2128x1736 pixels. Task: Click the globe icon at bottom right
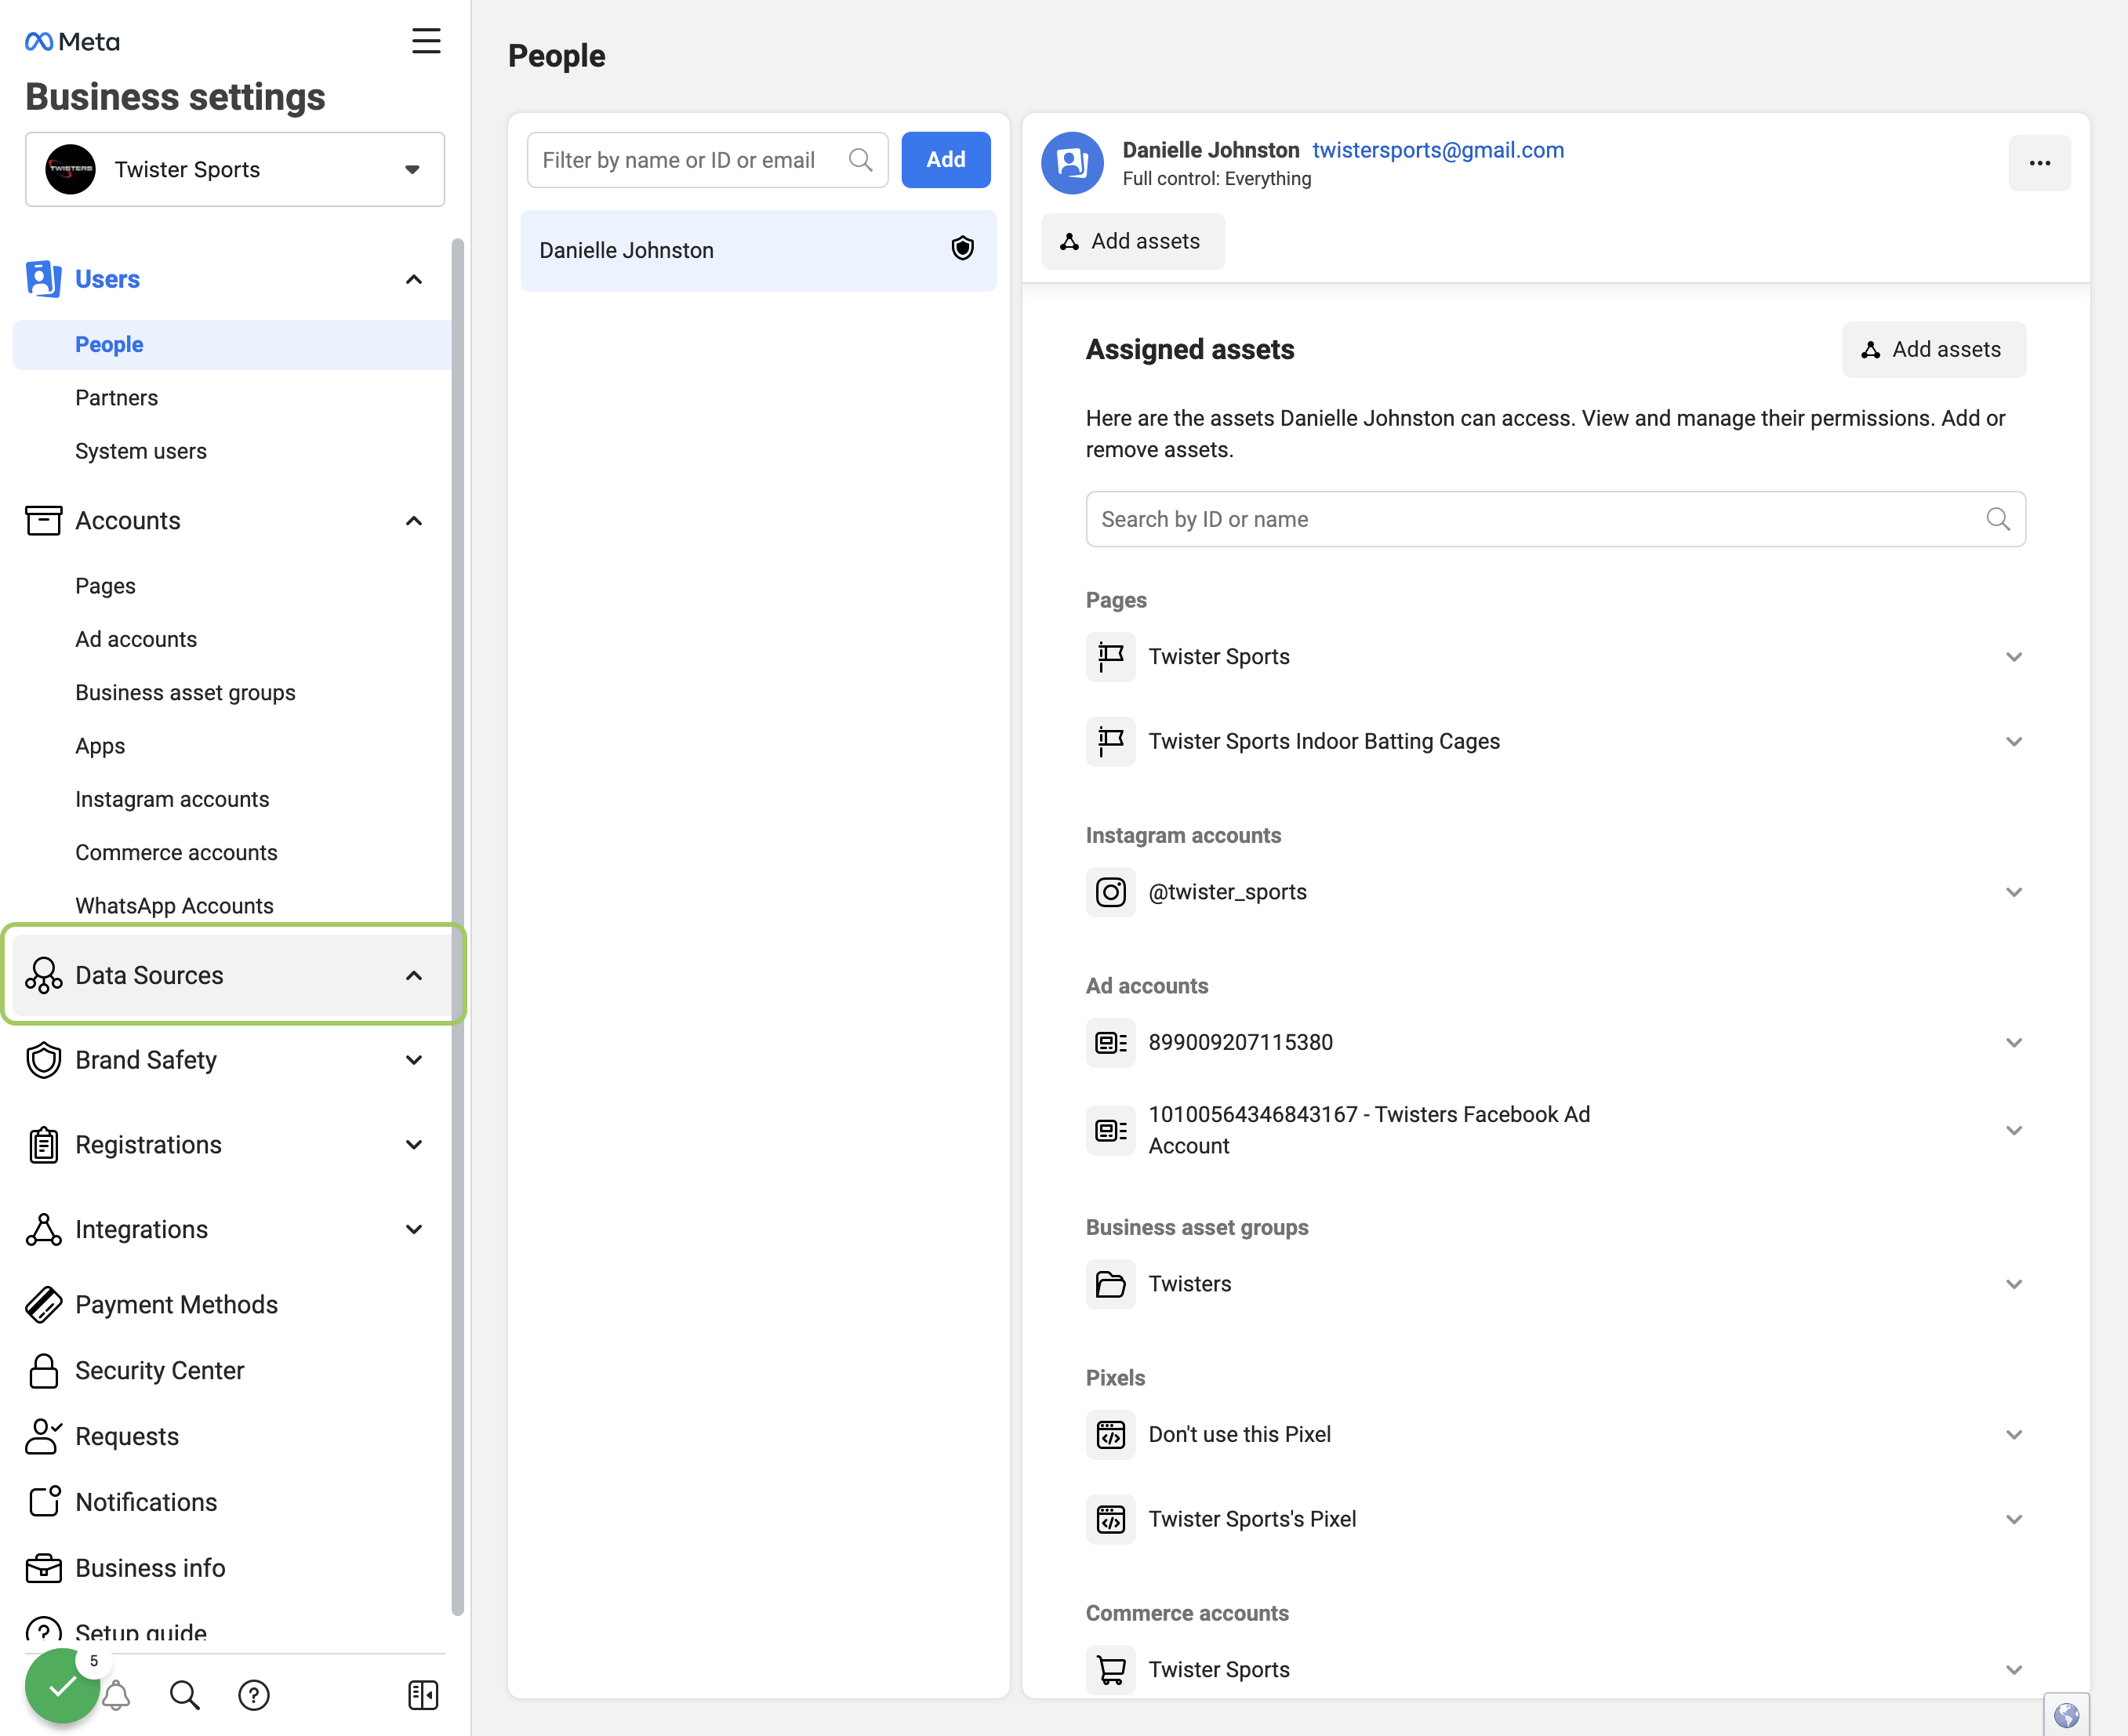pyautogui.click(x=2066, y=1716)
